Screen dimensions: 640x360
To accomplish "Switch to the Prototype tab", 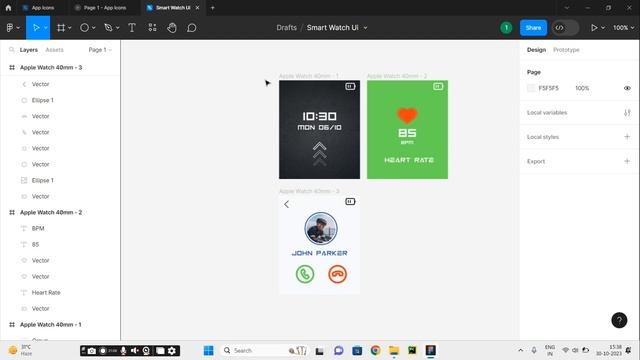I will click(x=566, y=50).
